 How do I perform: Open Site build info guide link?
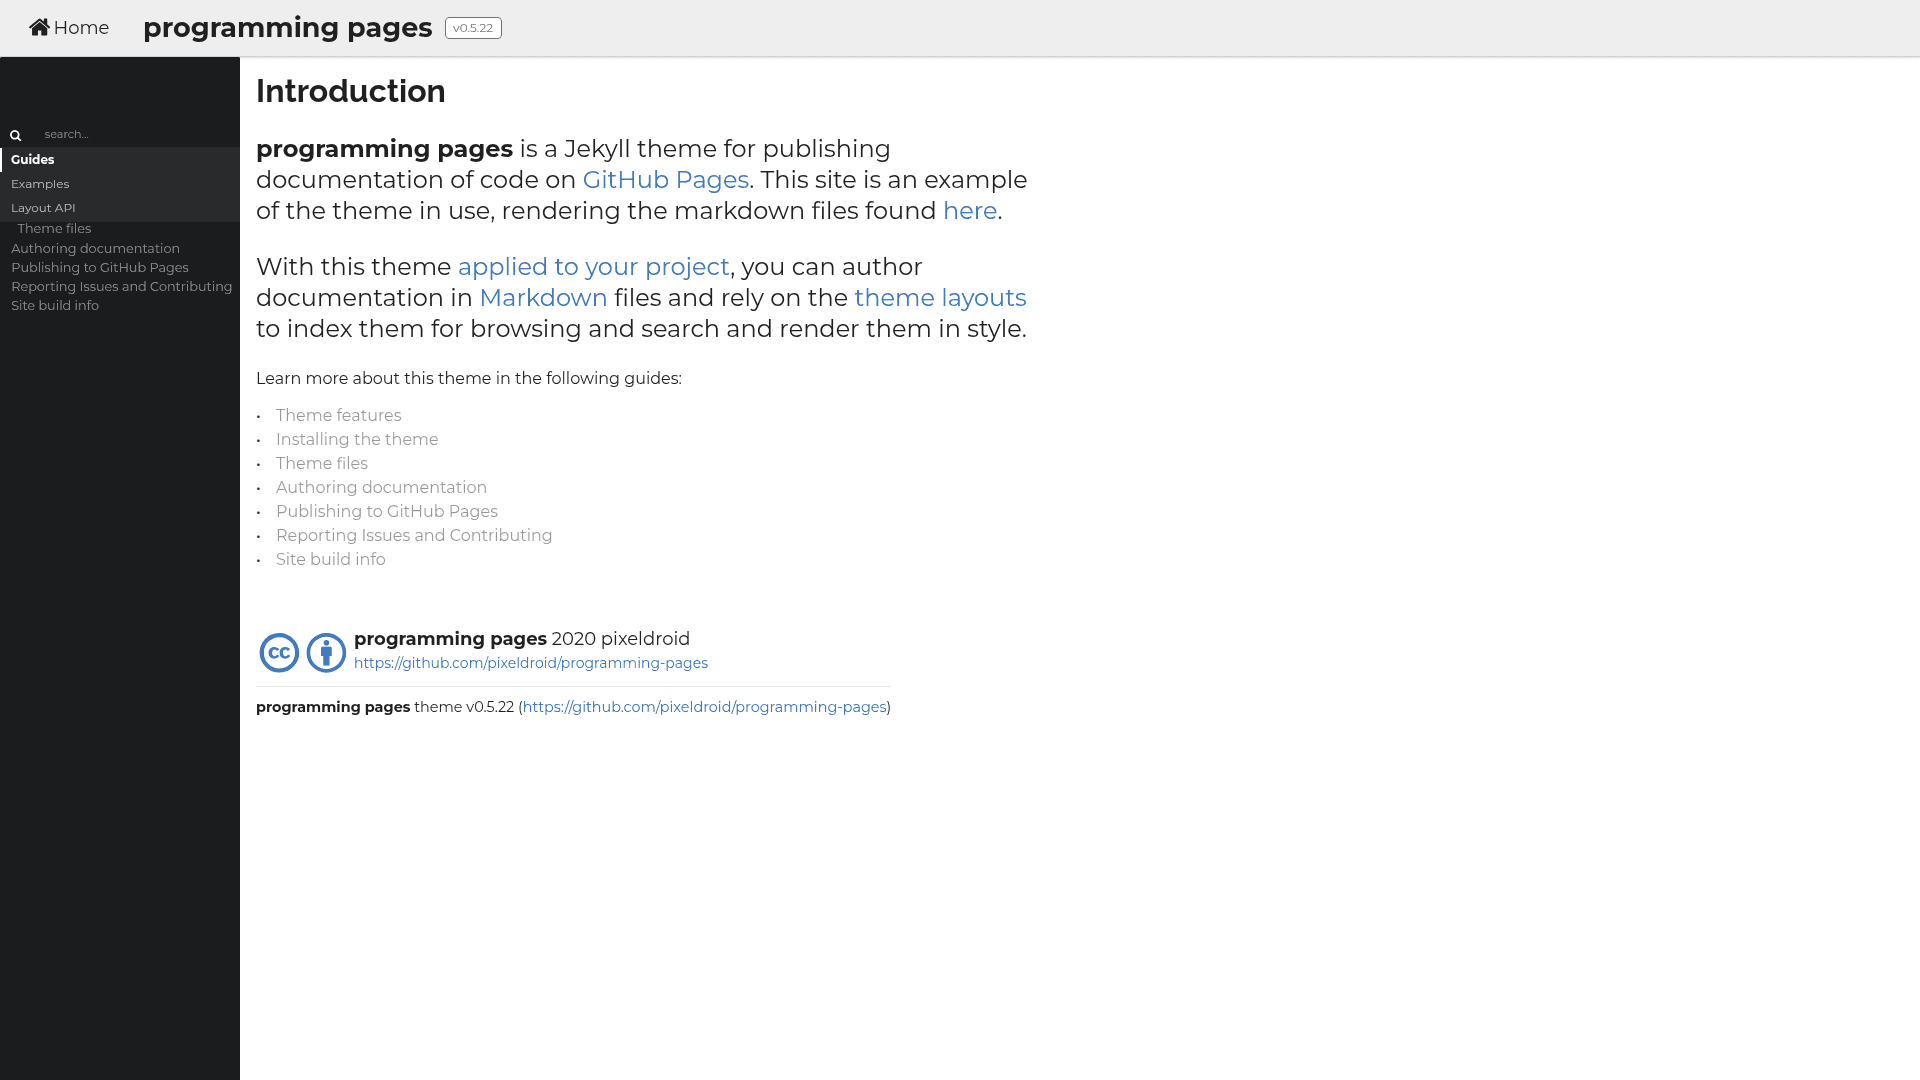[331, 560]
